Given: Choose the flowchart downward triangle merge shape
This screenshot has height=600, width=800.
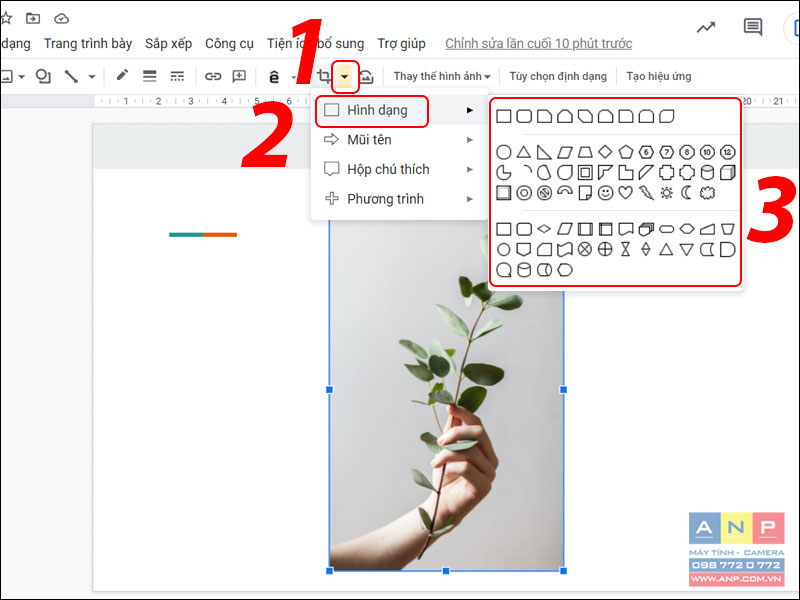Looking at the screenshot, I should 687,249.
